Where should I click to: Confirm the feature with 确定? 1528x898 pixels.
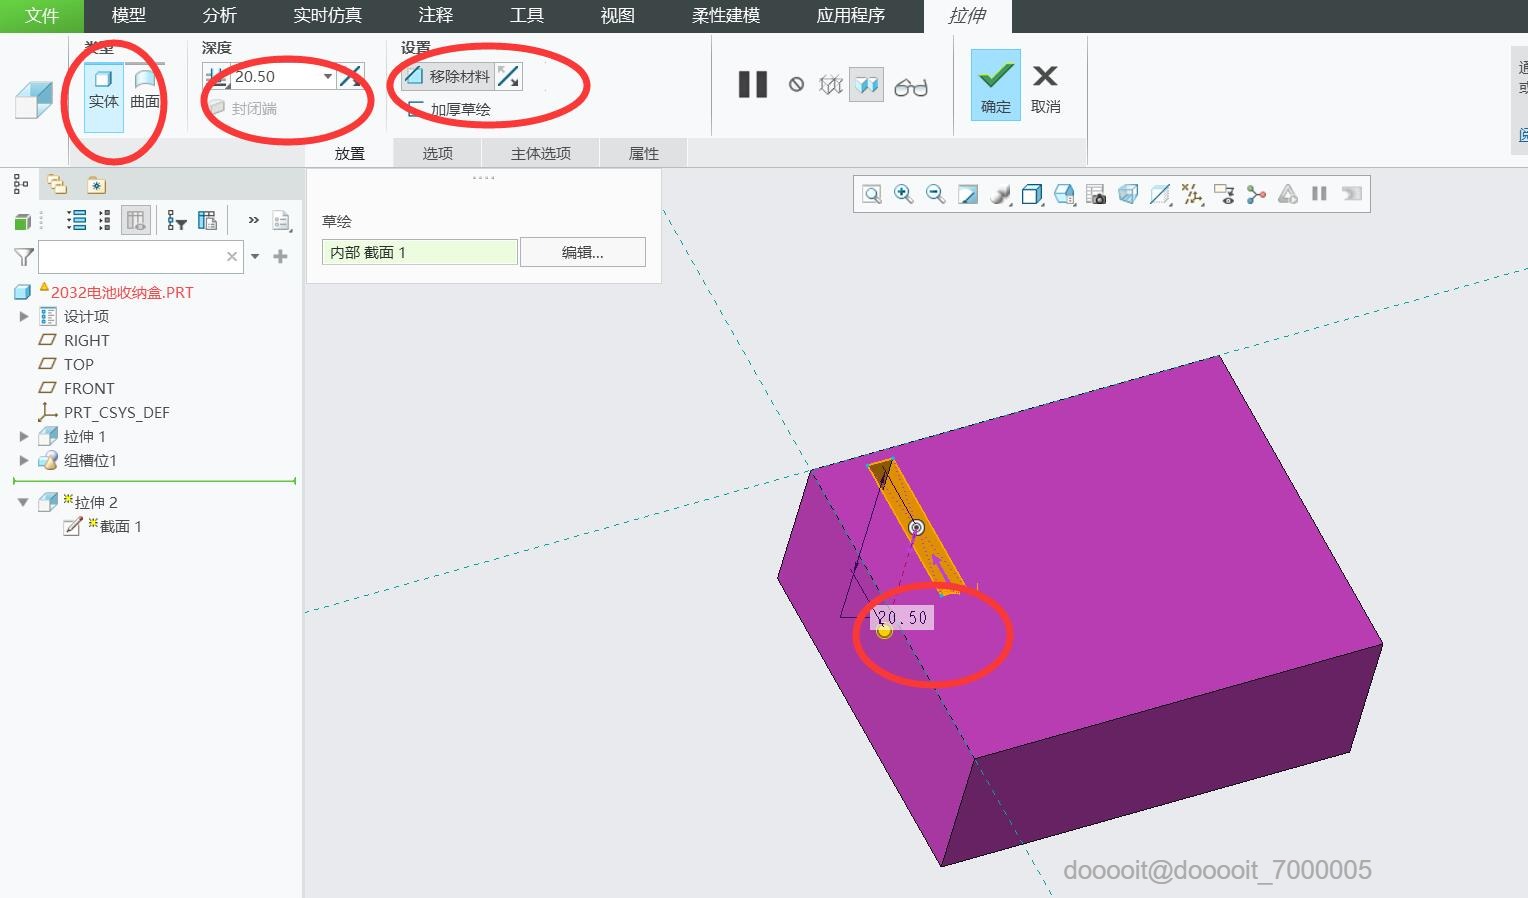click(996, 85)
